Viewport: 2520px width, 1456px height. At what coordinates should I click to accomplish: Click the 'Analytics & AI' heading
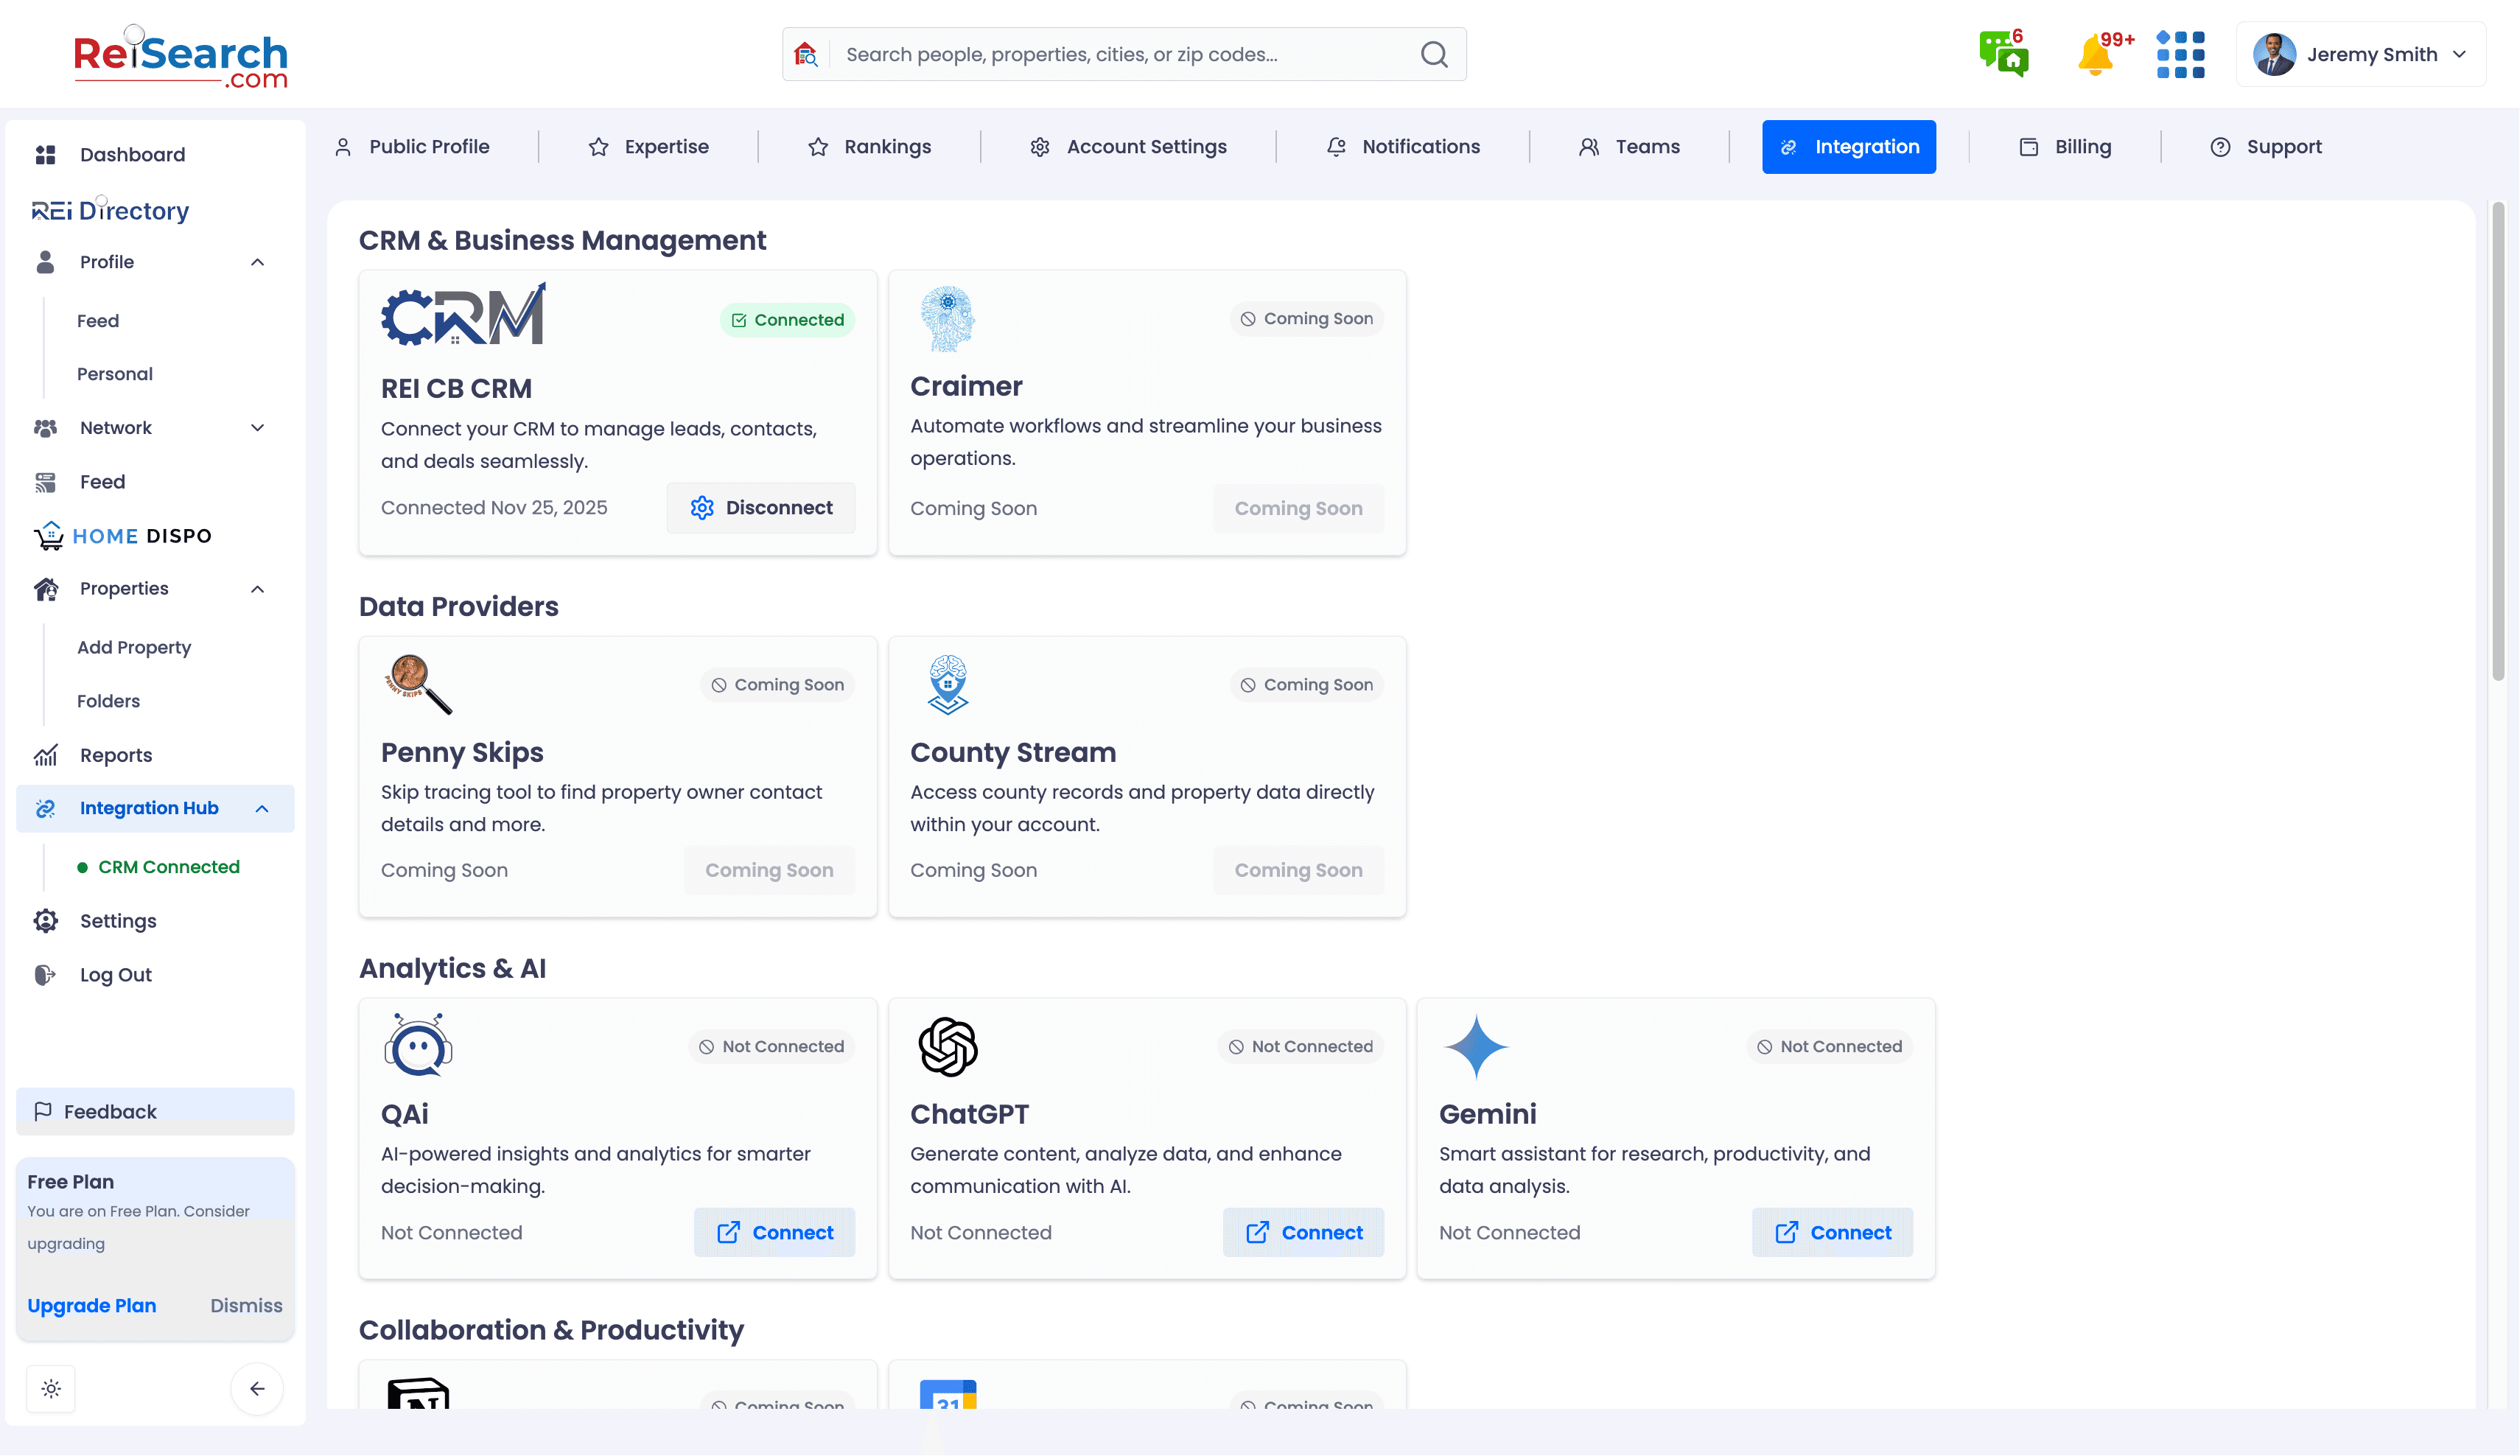tap(452, 968)
